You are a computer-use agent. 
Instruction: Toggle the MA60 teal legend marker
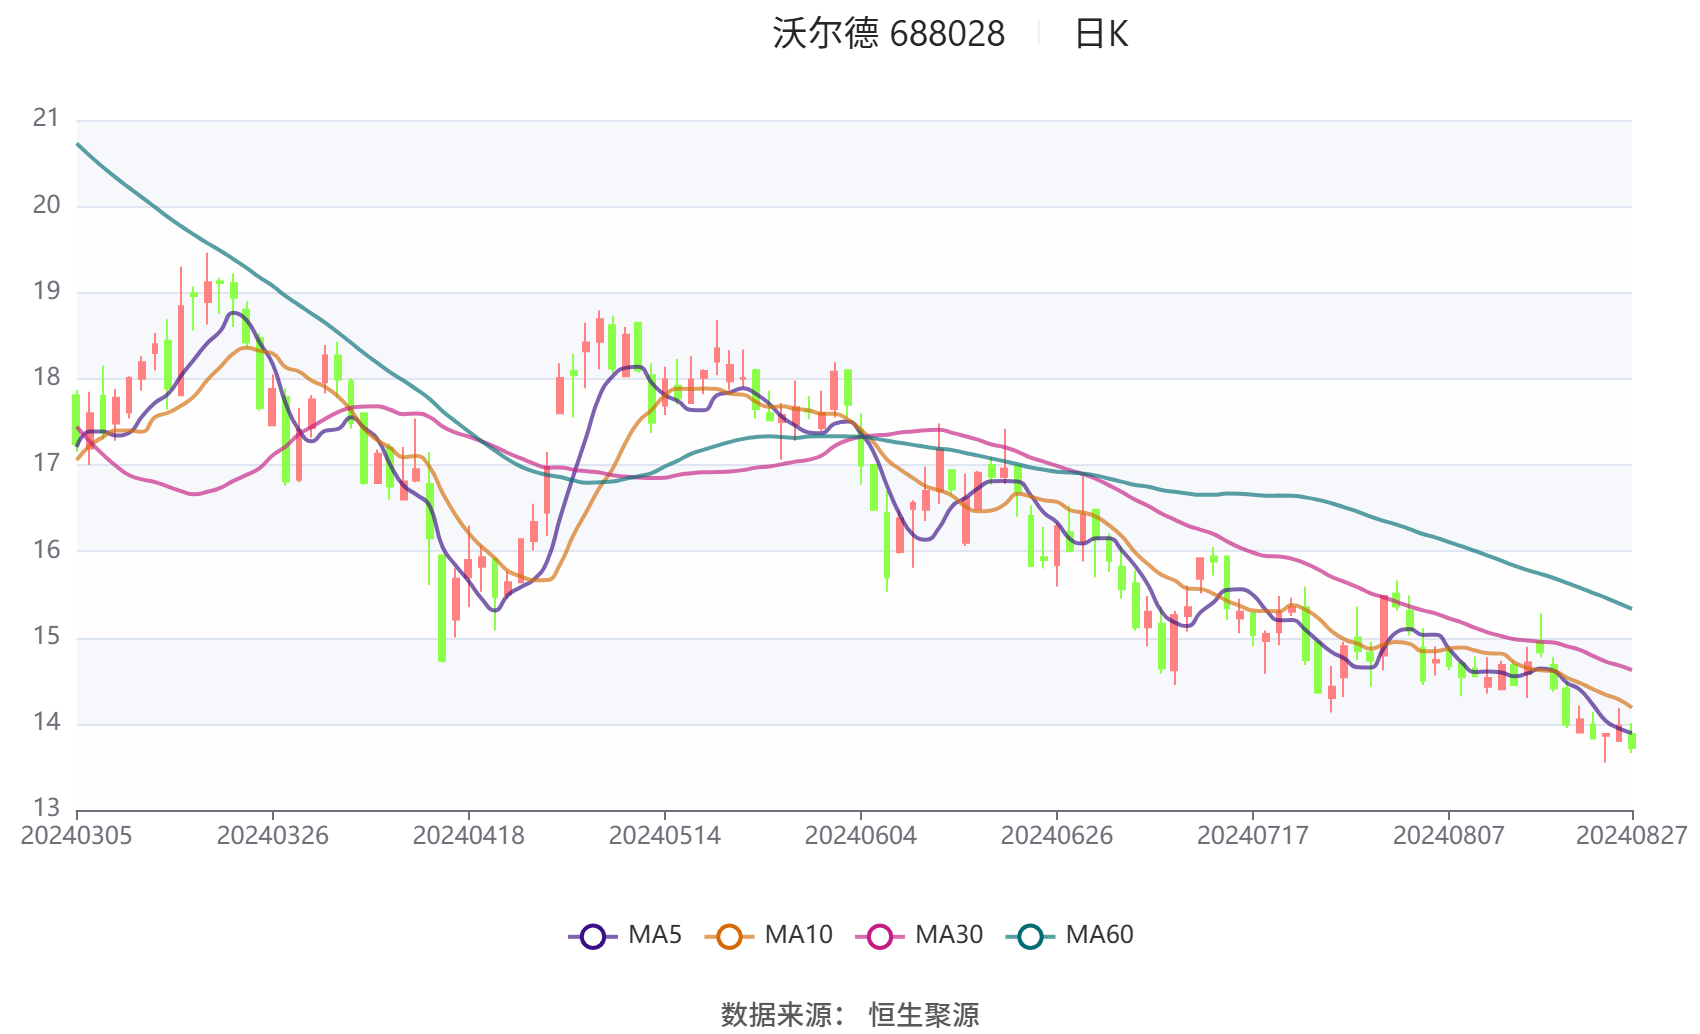[1030, 936]
